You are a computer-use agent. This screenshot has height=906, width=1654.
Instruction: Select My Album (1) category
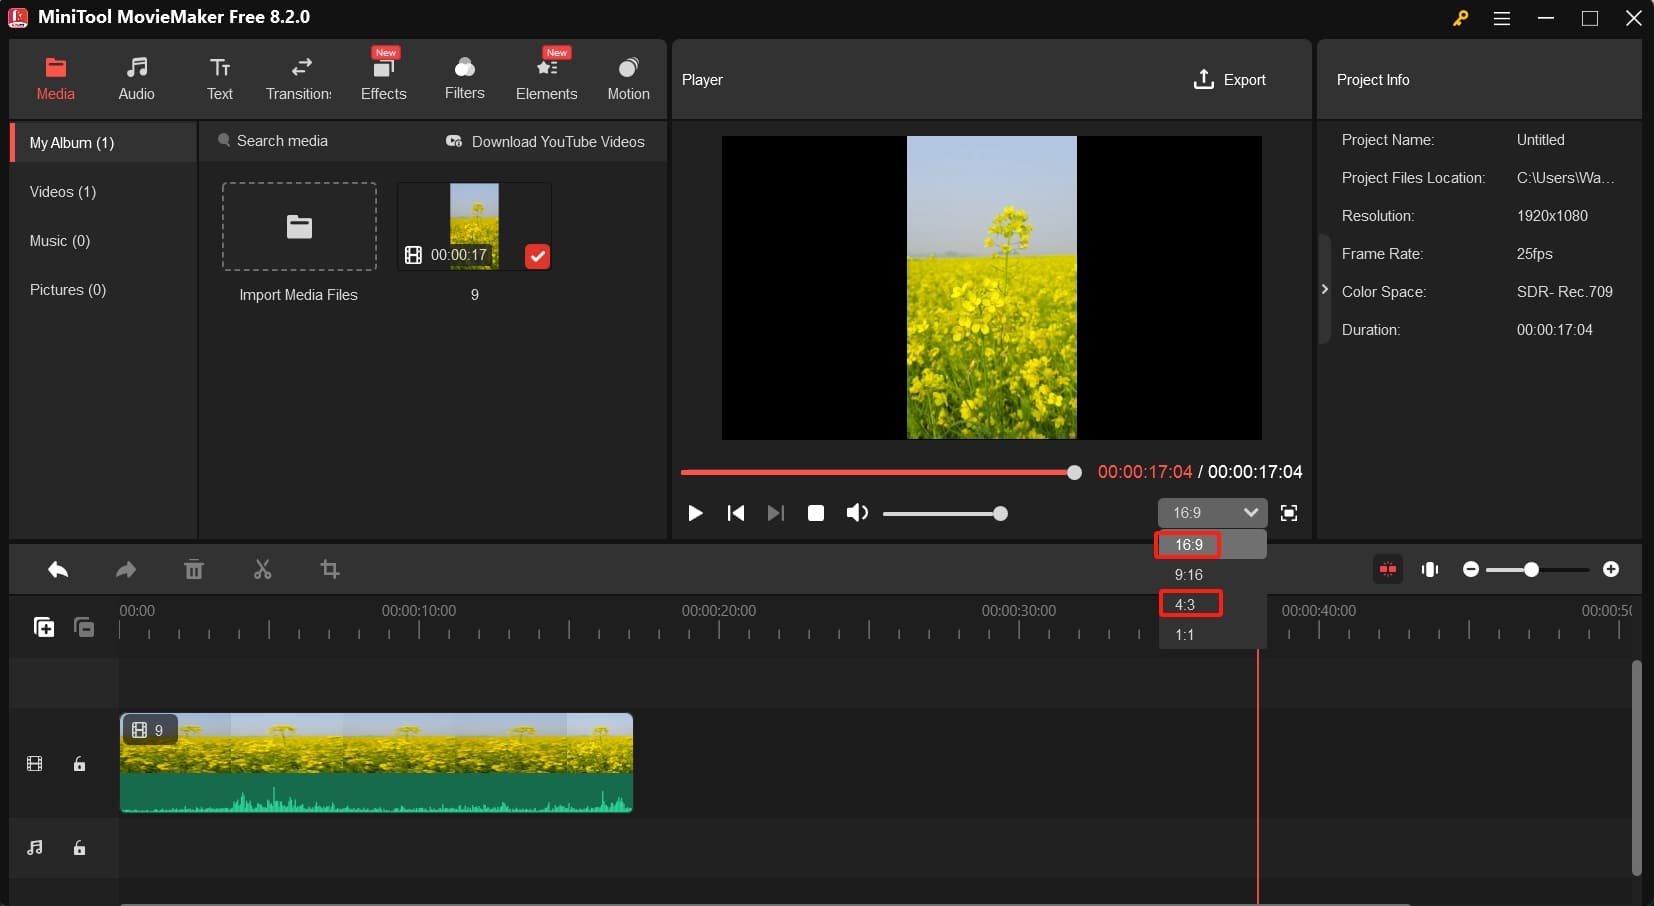(x=104, y=143)
